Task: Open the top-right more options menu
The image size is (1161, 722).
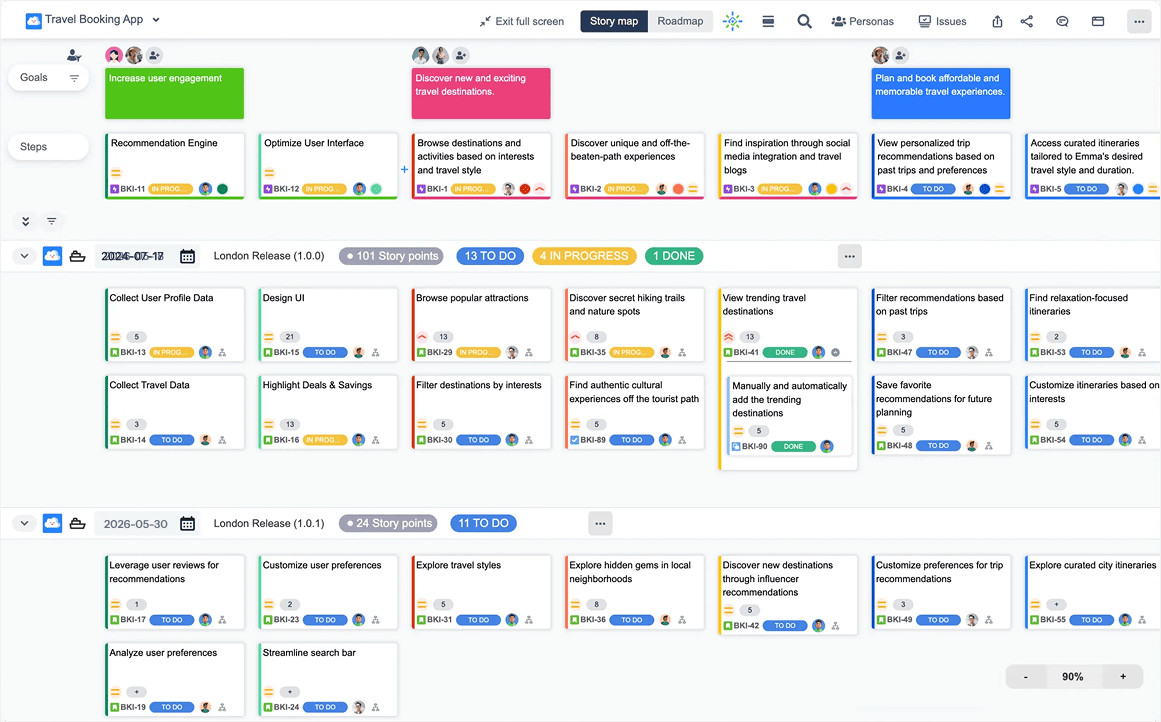Action: [1139, 21]
